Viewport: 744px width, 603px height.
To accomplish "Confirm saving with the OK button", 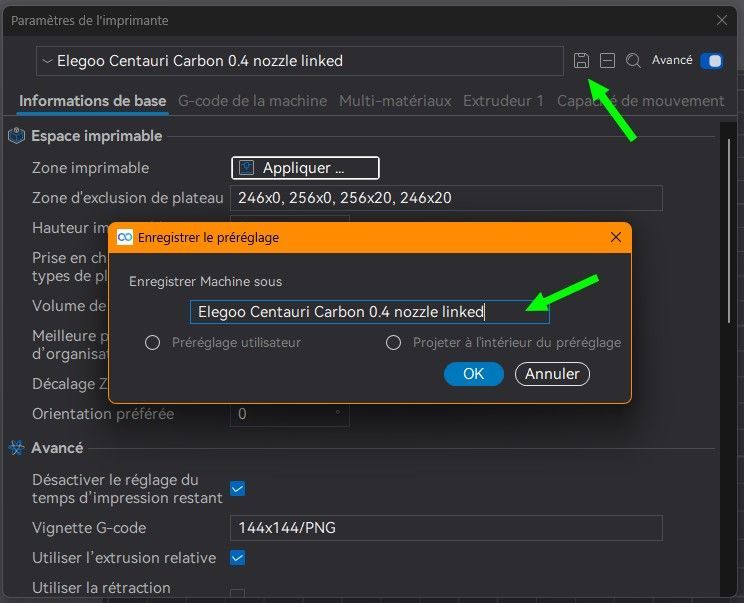I will coord(474,374).
